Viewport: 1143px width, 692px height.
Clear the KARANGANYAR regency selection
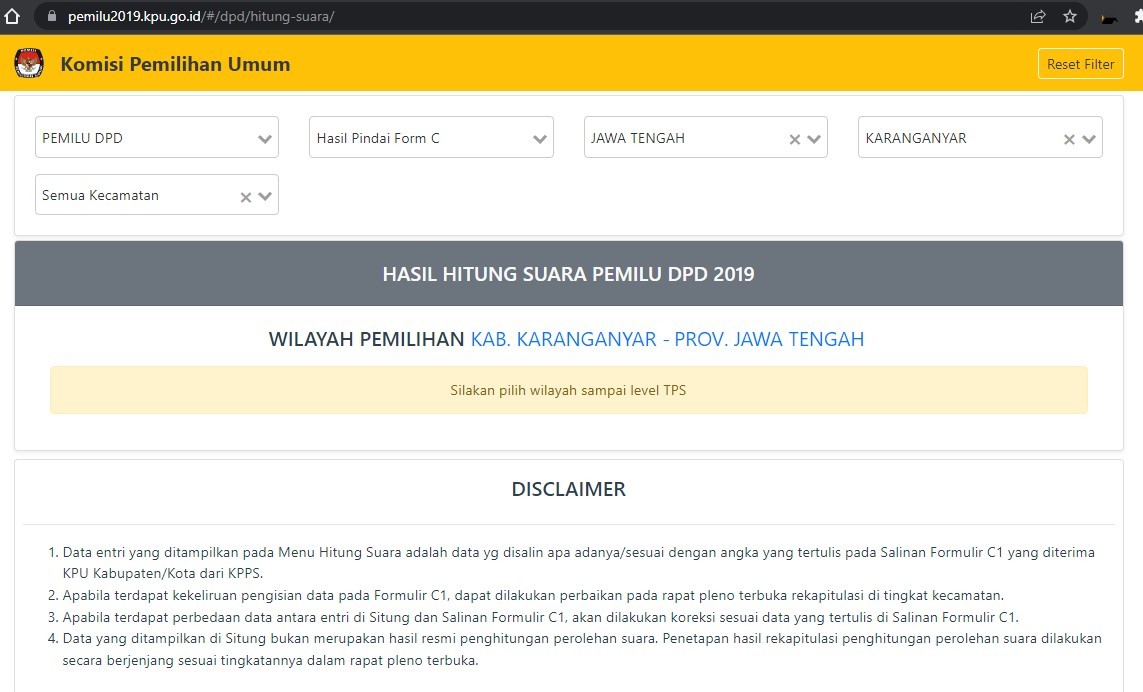coord(1069,139)
